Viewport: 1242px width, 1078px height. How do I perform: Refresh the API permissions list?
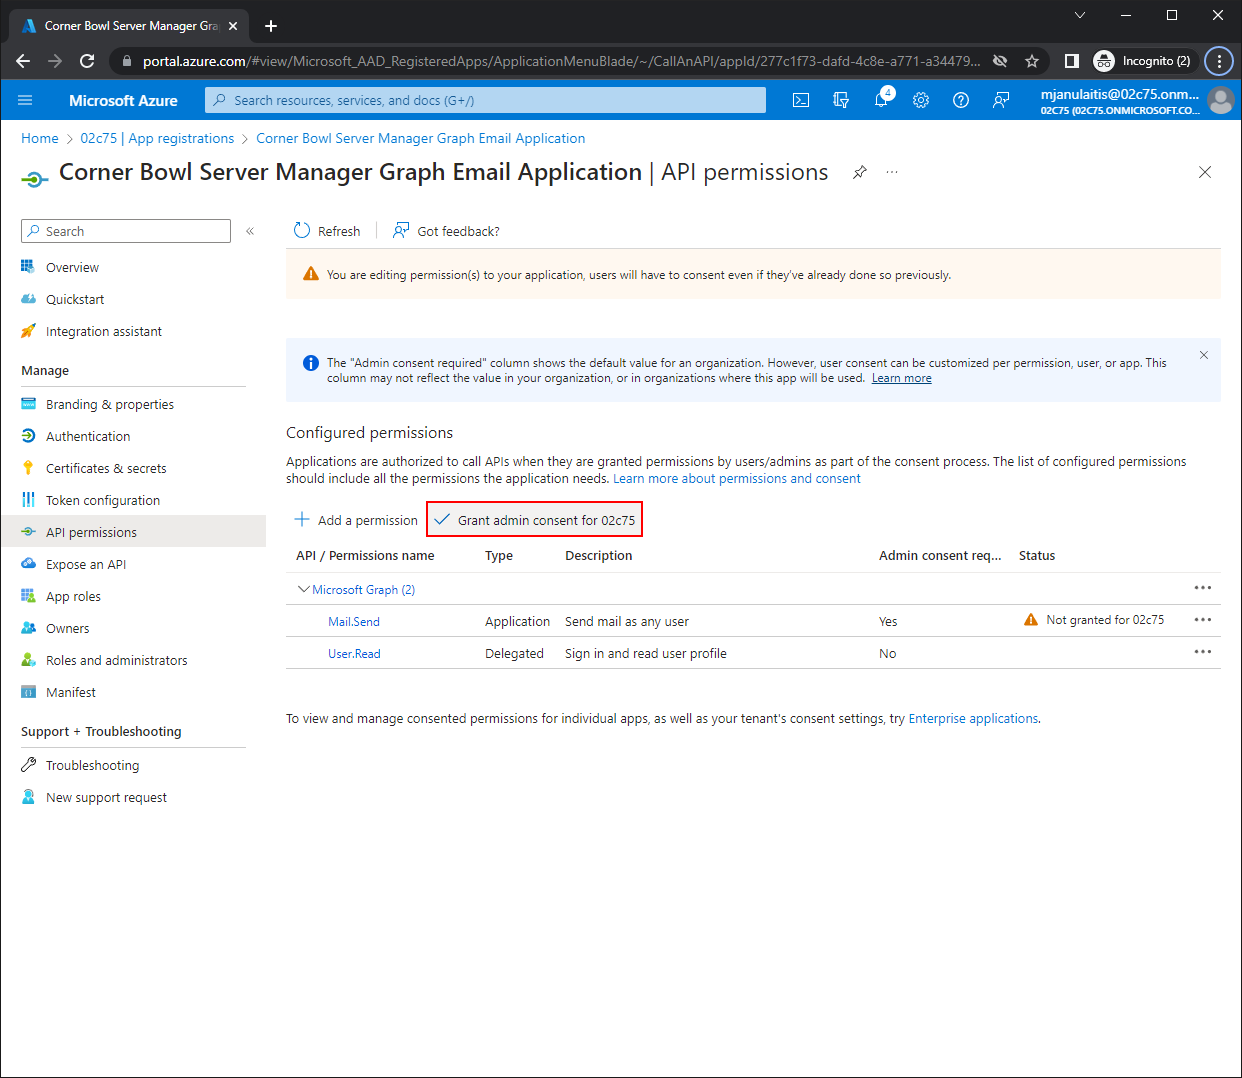[327, 231]
